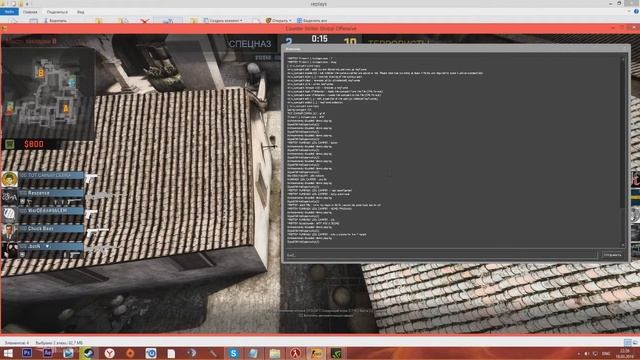Image resolution: width=640 pixels, height=360 pixels.
Task: Click the console Отправить submit button
Action: (612, 255)
